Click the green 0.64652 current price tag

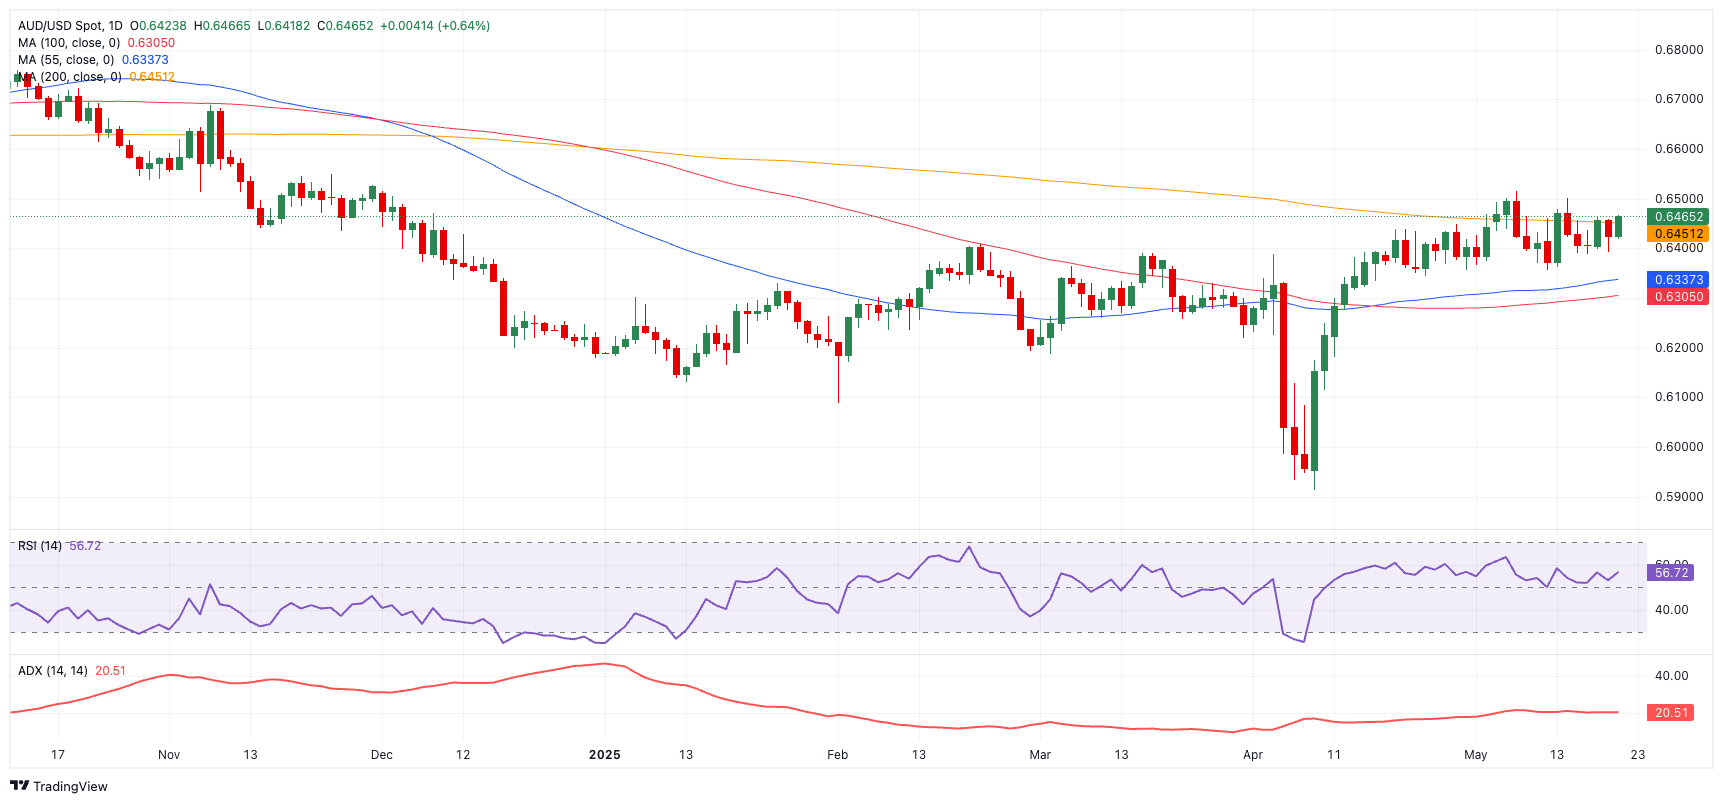click(x=1678, y=217)
